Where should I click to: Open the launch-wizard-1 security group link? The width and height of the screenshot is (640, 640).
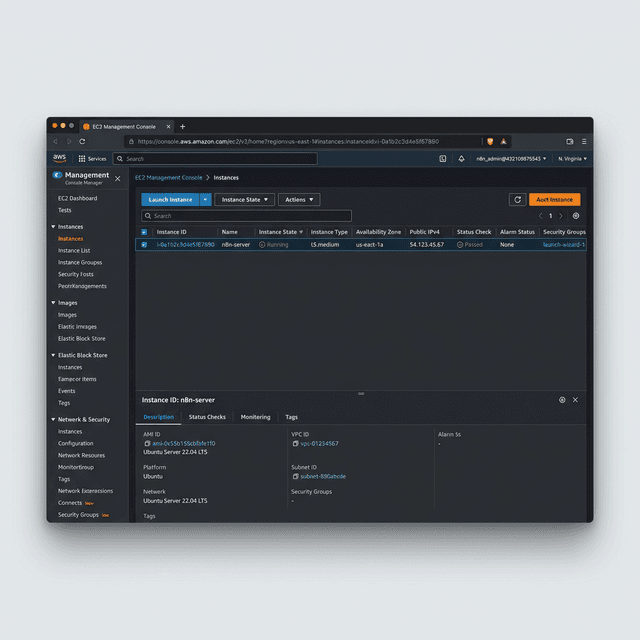(564, 244)
